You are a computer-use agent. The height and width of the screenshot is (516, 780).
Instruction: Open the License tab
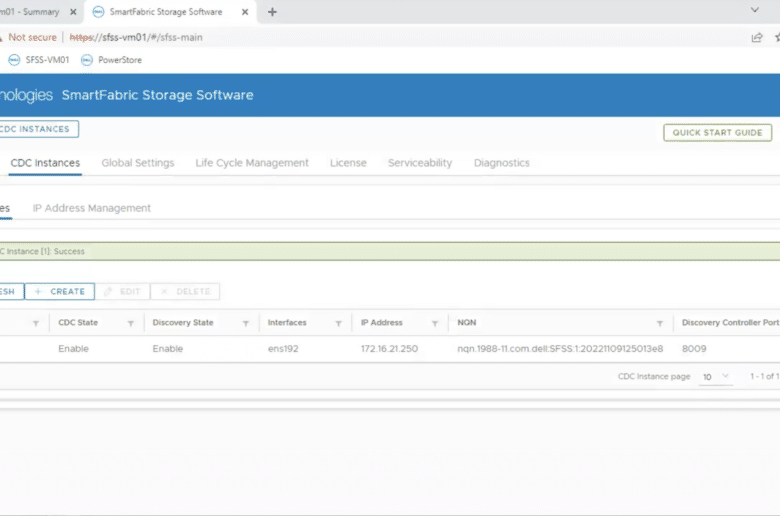(348, 163)
